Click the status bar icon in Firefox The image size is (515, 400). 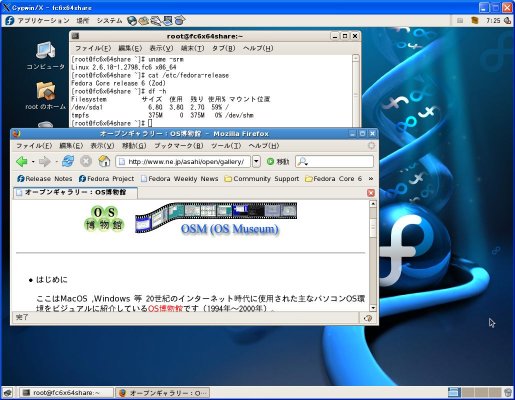368,318
